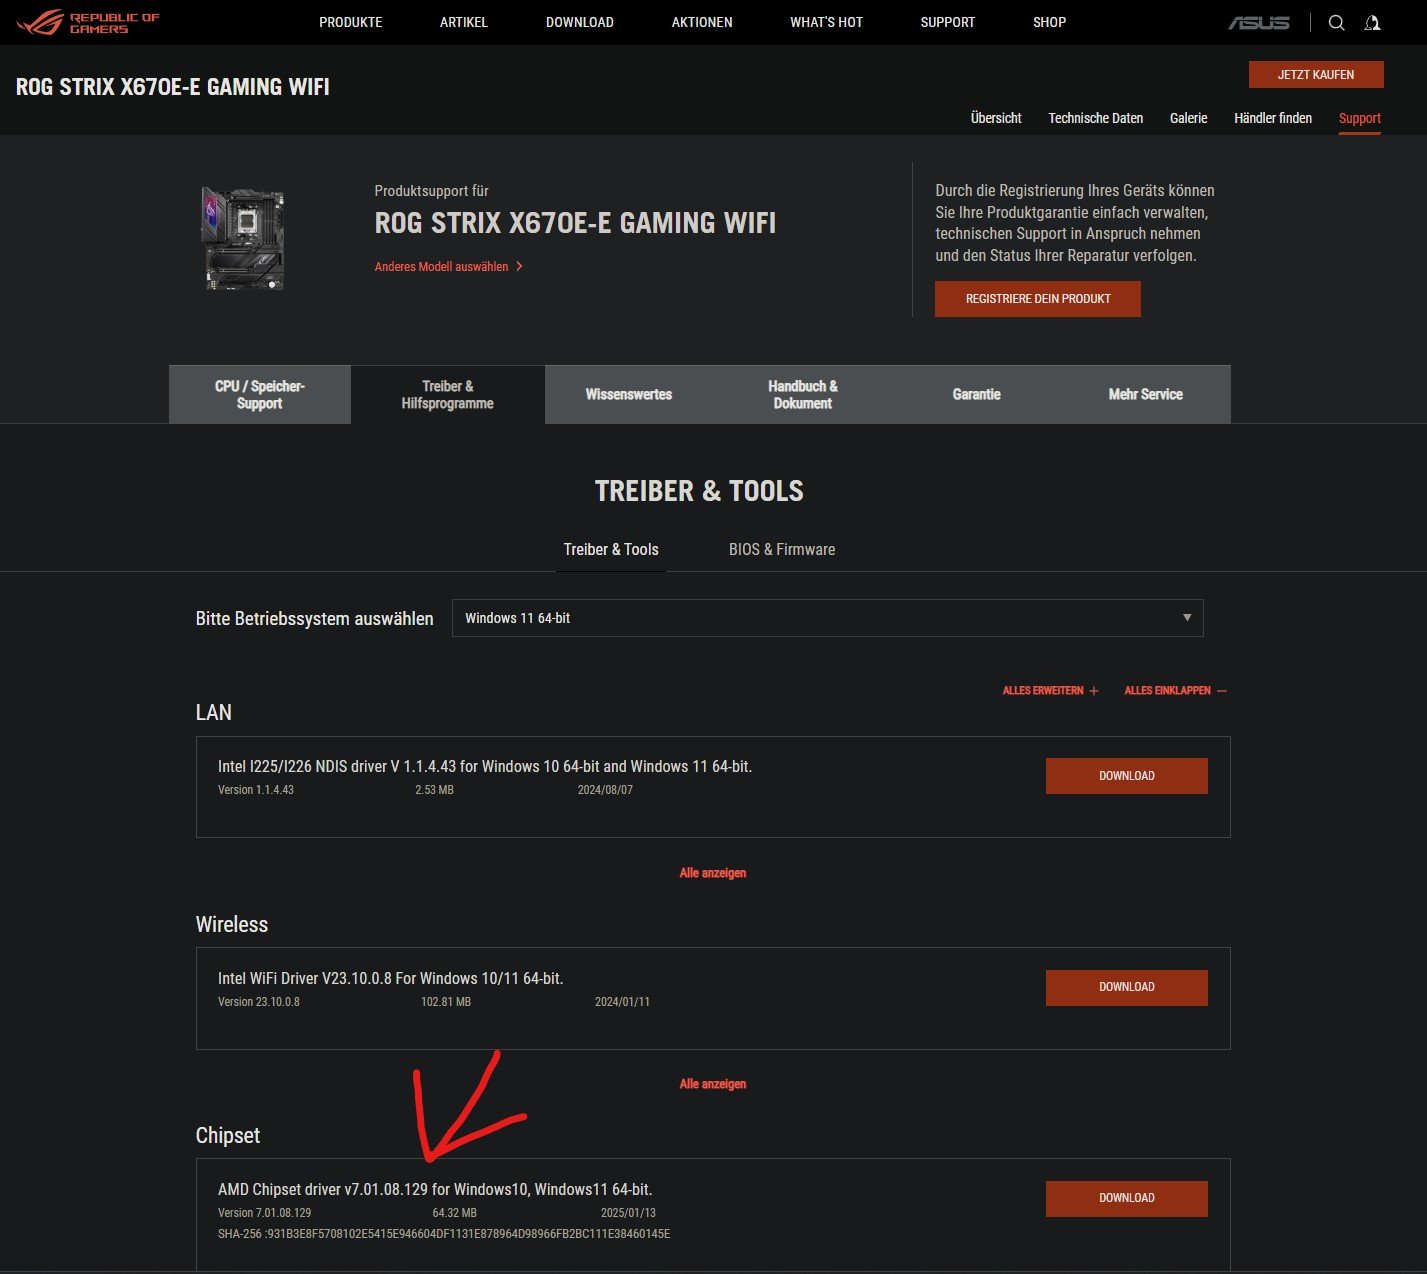The image size is (1427, 1274).
Task: Click the 2025/01/13 date text
Action: coord(628,1213)
